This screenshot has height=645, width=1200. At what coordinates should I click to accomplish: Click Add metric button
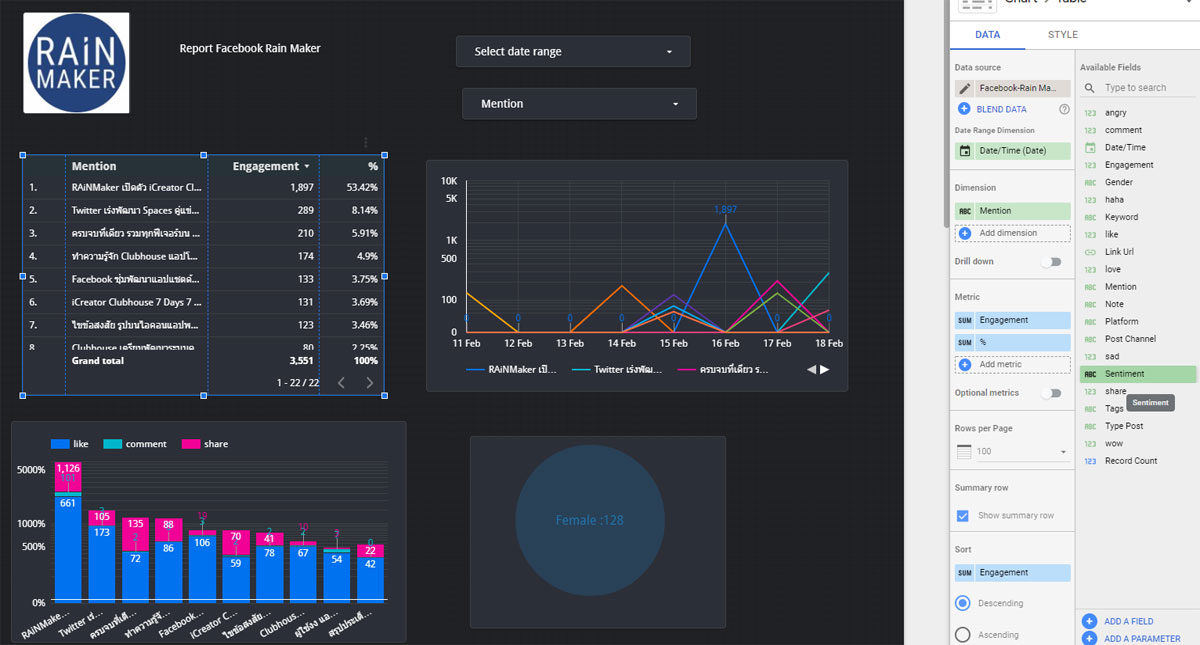click(1013, 365)
